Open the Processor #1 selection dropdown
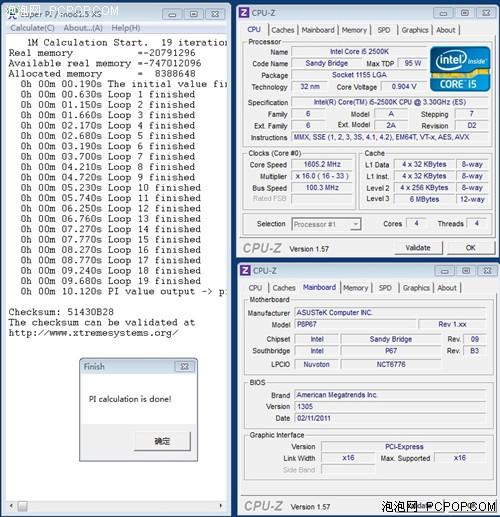500x517 pixels. (x=326, y=224)
